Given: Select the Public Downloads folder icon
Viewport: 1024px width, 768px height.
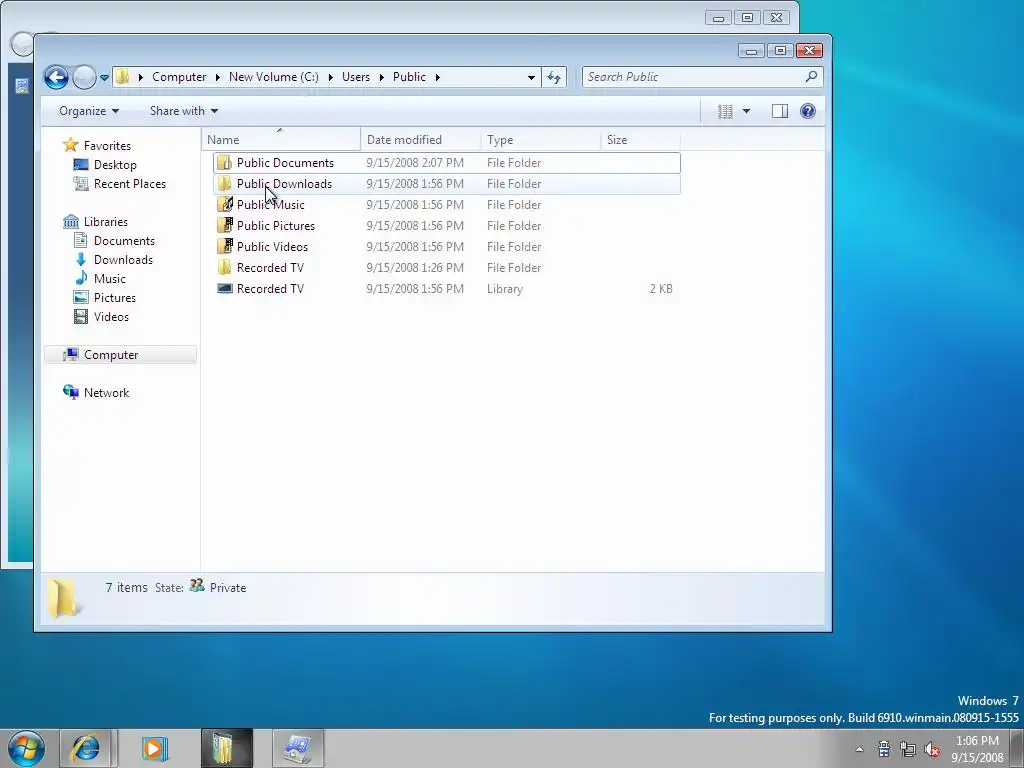Looking at the screenshot, I should coord(225,184).
